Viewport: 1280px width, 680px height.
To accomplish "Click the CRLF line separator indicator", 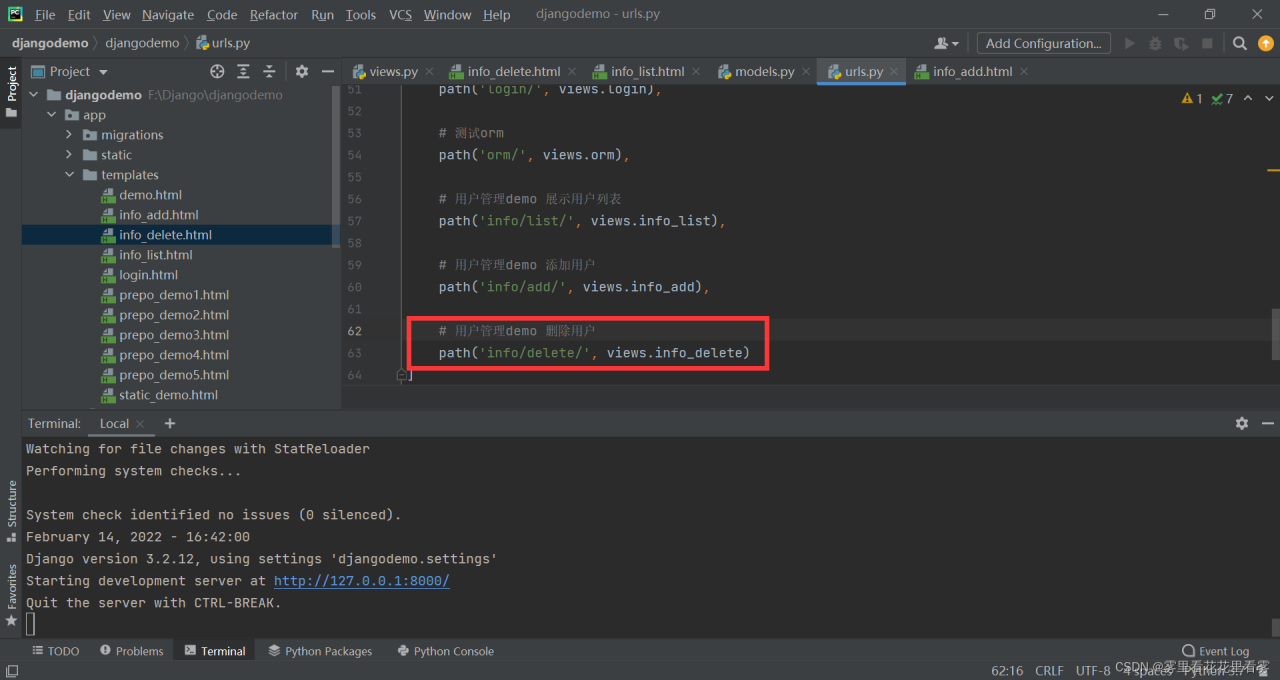I will point(1050,670).
